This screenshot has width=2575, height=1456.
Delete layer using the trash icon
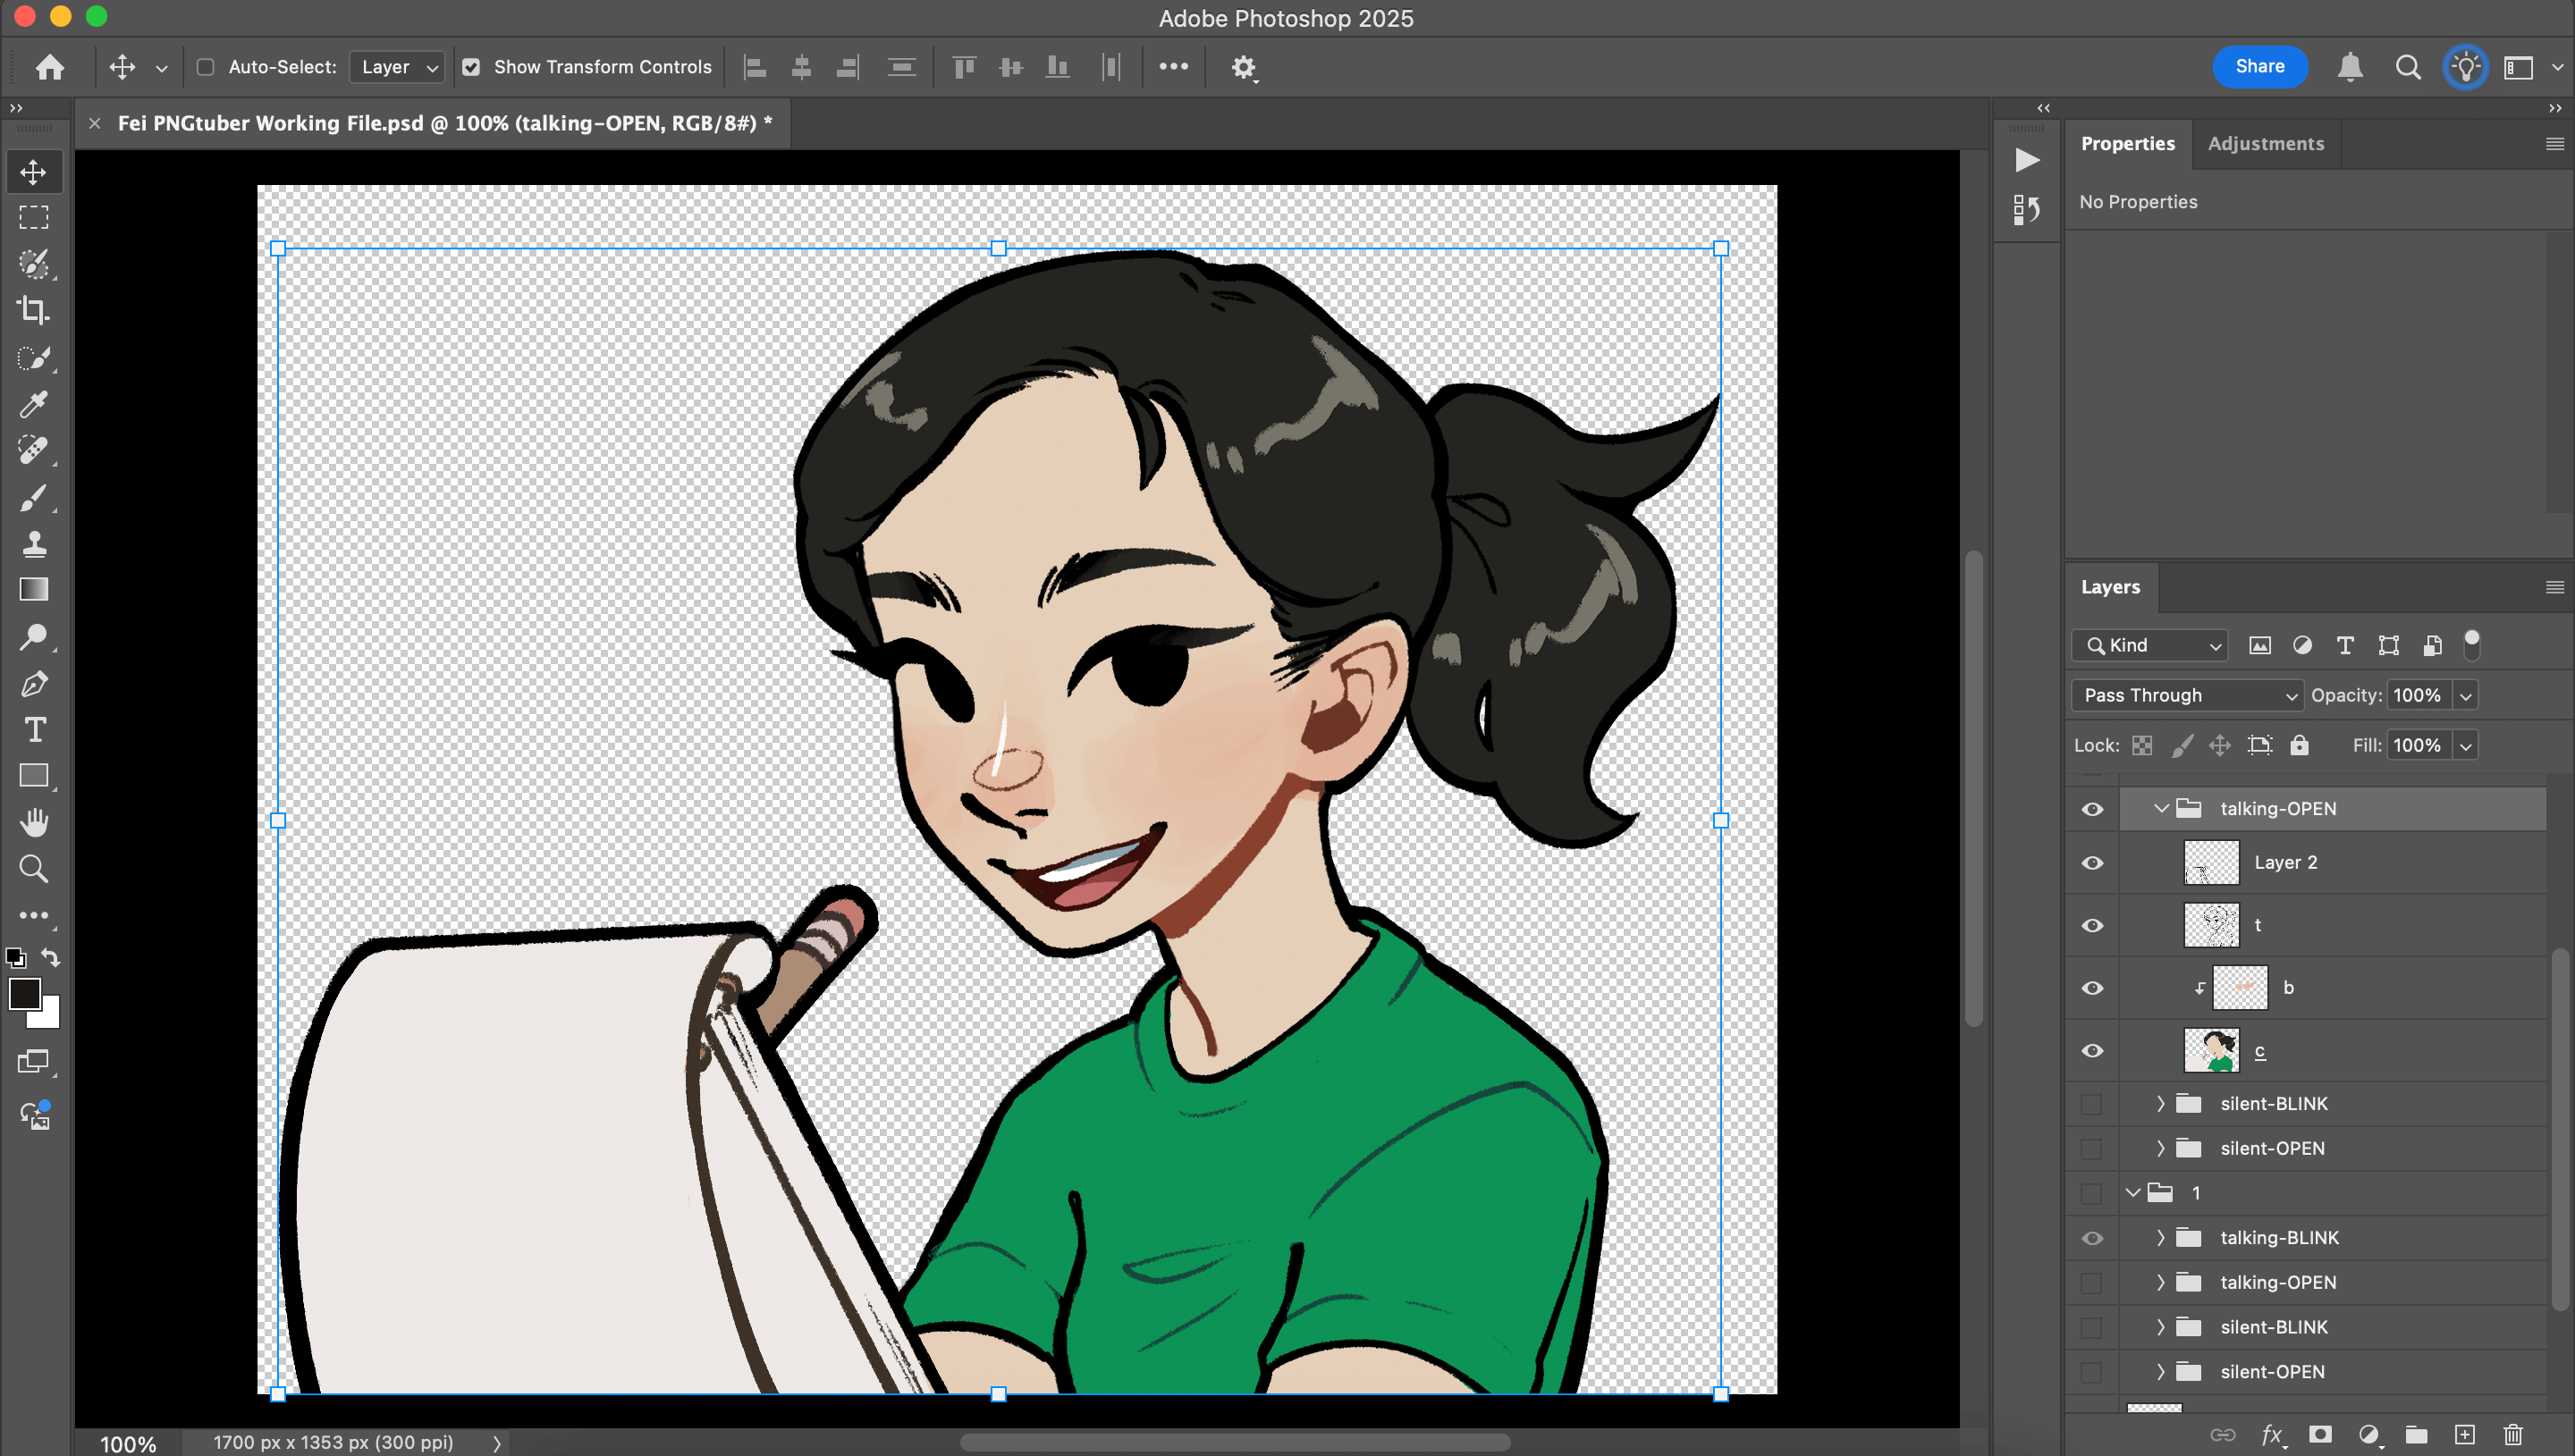coord(2512,1435)
